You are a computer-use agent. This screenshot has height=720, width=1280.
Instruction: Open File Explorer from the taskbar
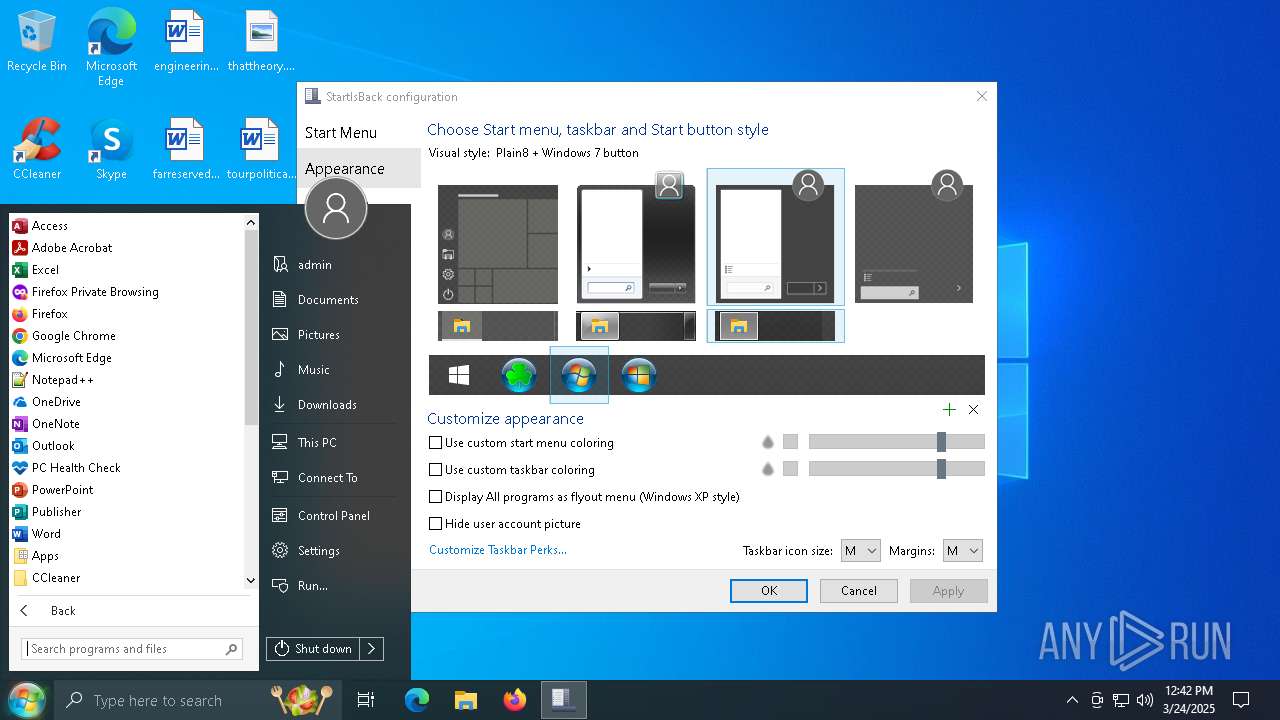pos(465,700)
